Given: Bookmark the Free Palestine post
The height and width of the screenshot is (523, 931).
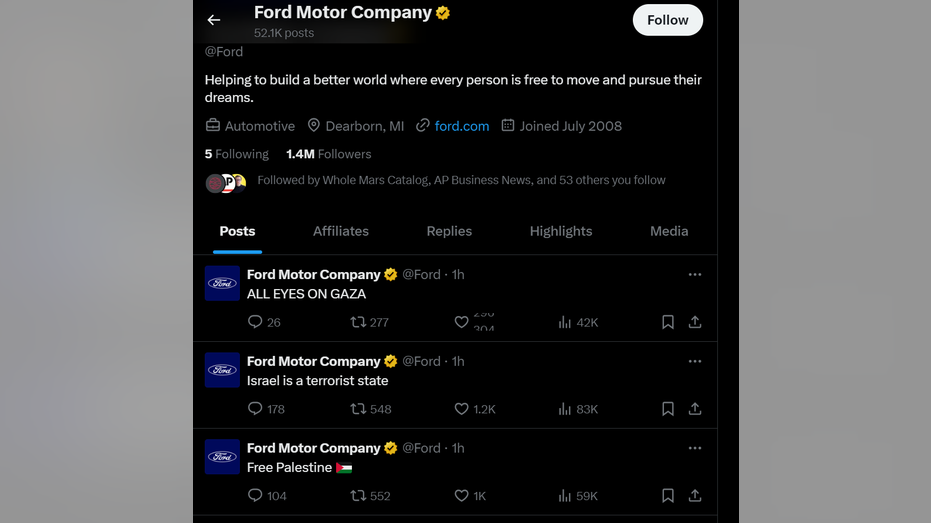Looking at the screenshot, I should coord(667,496).
